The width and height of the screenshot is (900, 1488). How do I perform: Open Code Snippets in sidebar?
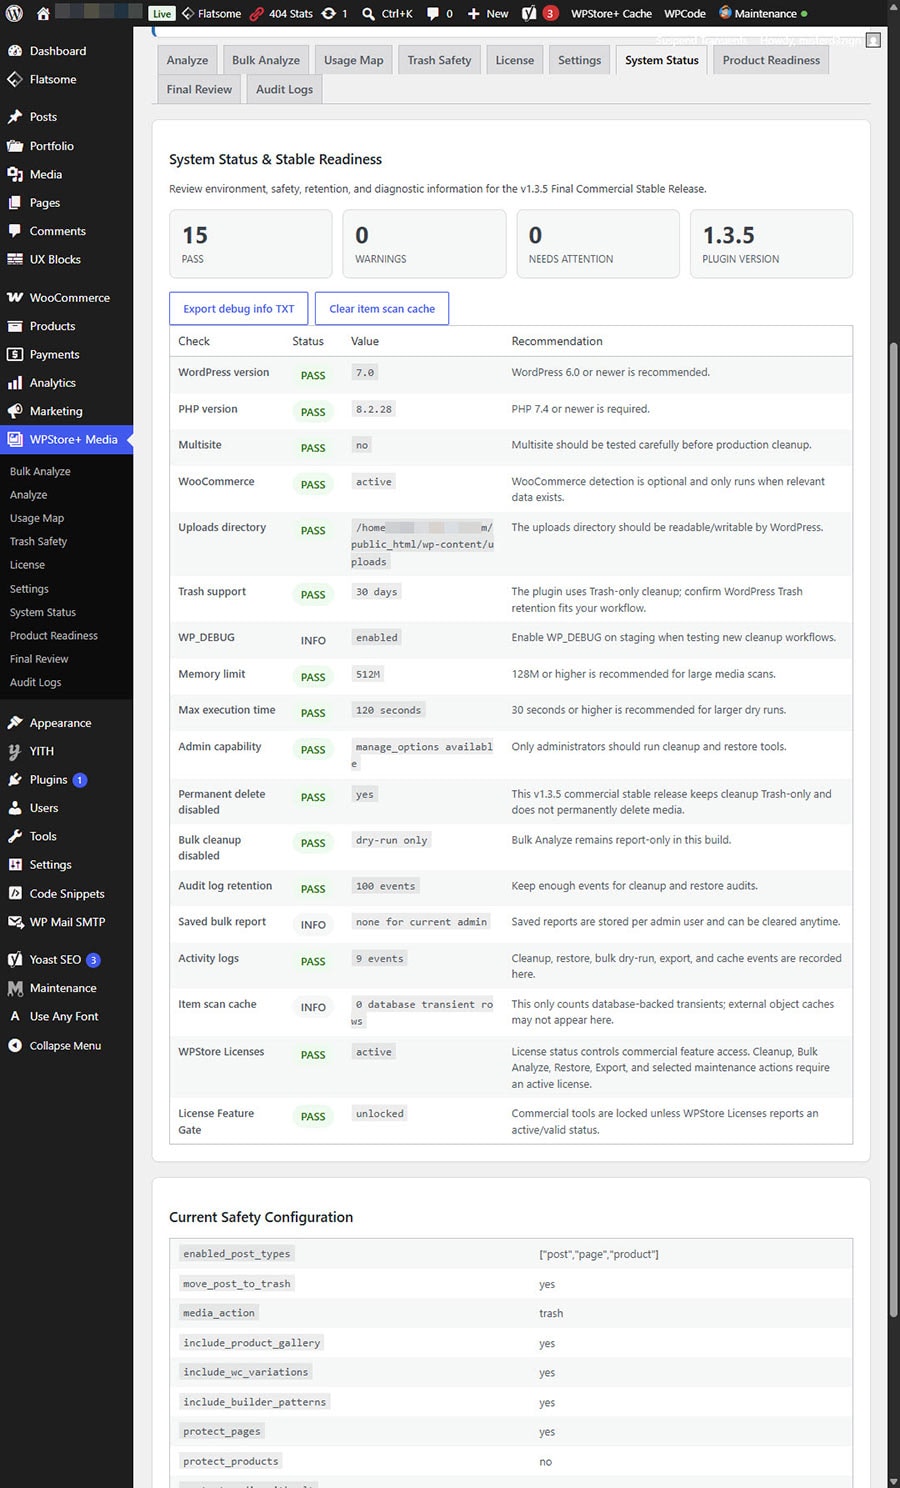tap(67, 894)
